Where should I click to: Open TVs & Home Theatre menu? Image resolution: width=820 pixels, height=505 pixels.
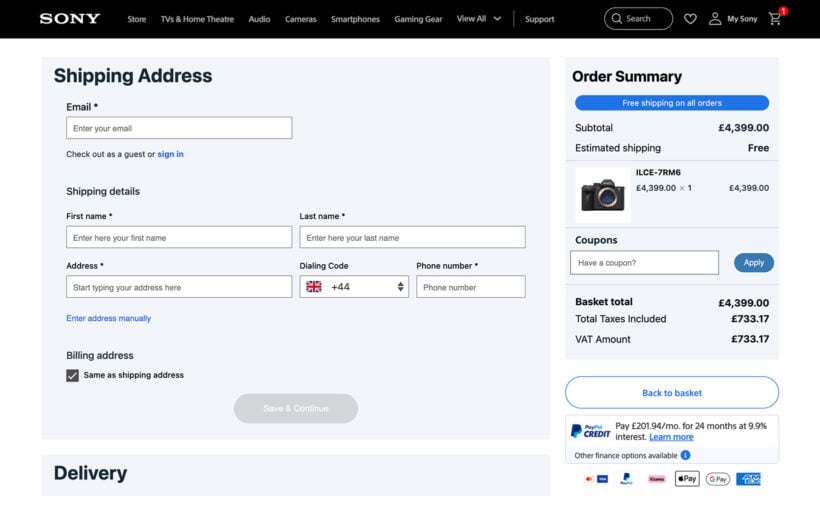pos(197,19)
